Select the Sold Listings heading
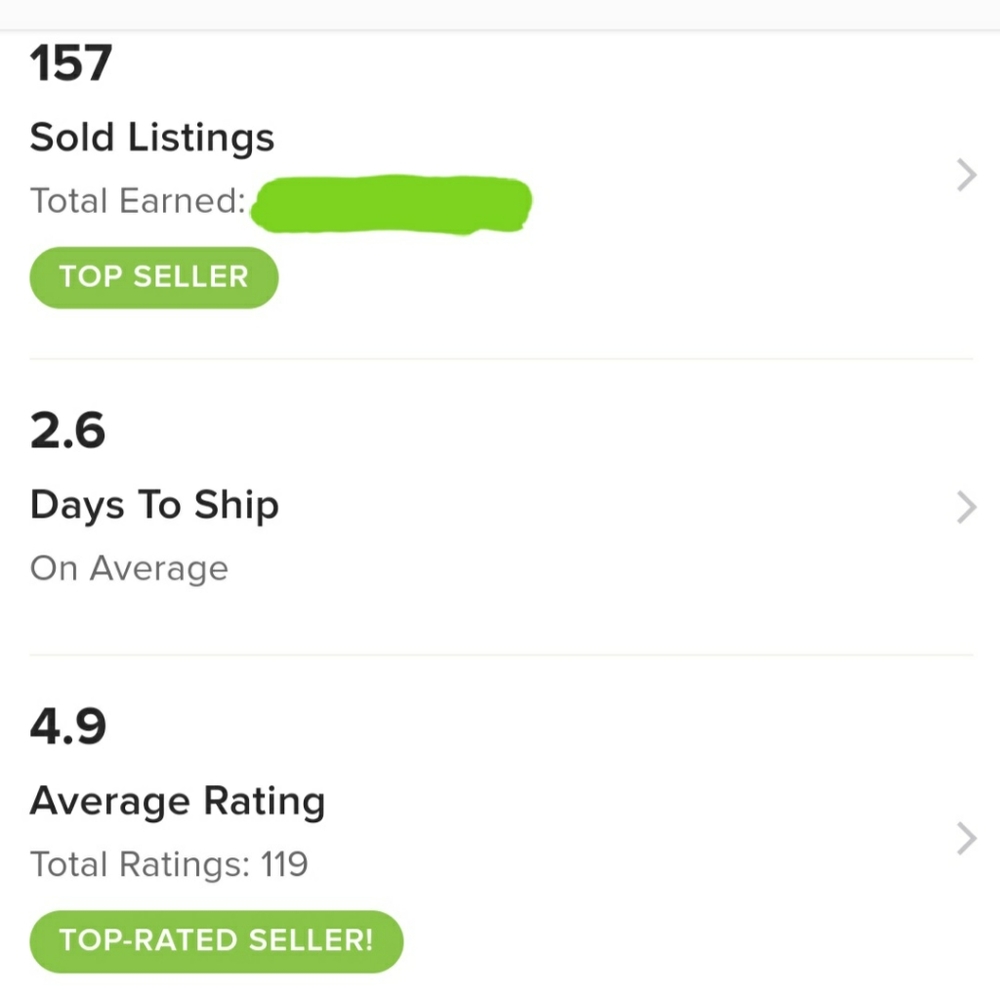Viewport: 1000px width, 998px height. tap(152, 137)
